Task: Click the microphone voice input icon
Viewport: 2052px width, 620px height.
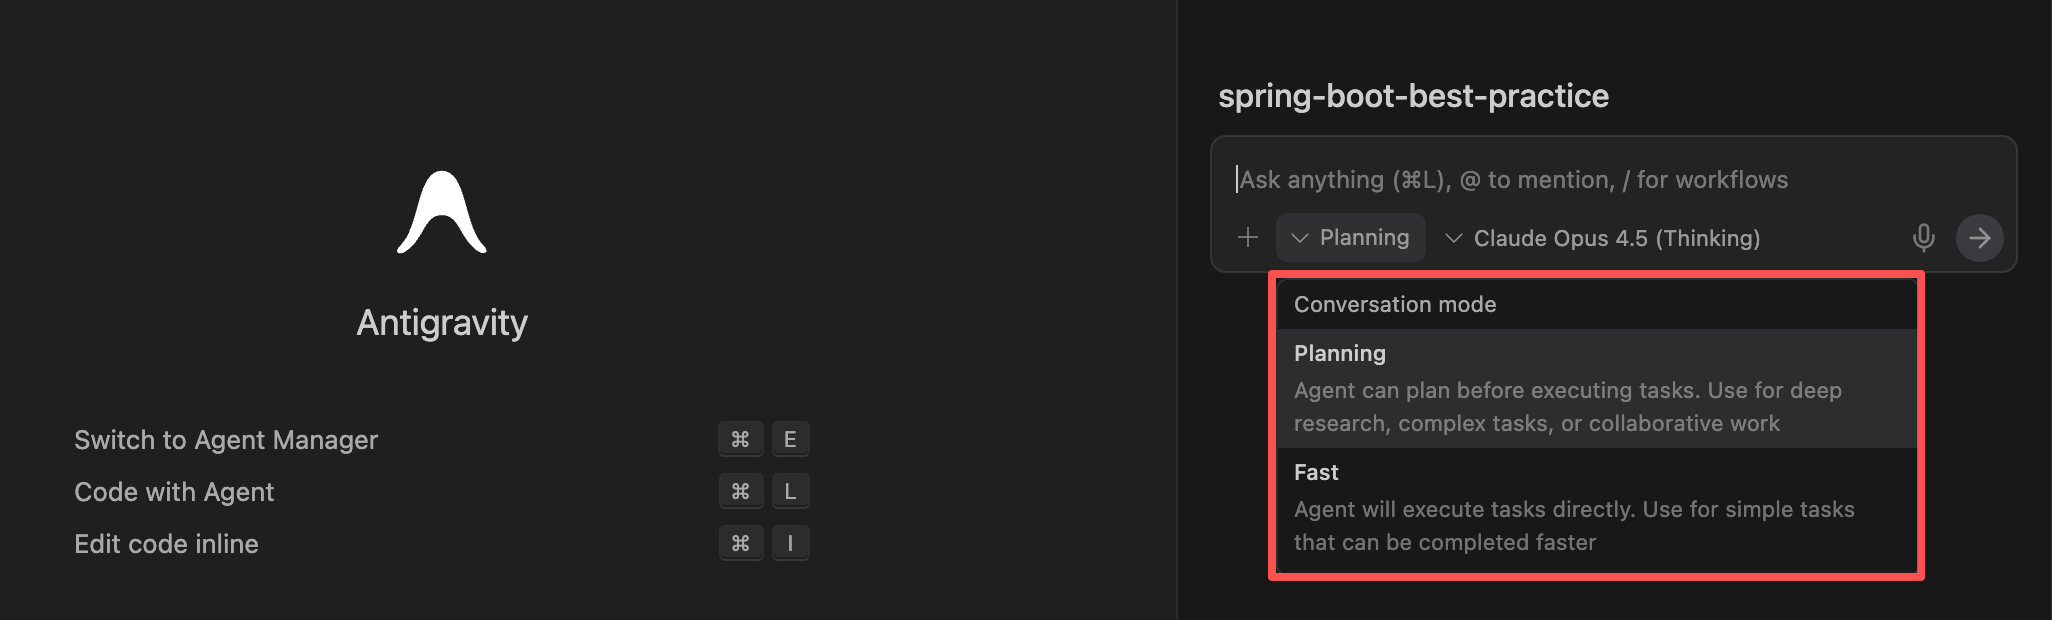Action: pos(1923,238)
